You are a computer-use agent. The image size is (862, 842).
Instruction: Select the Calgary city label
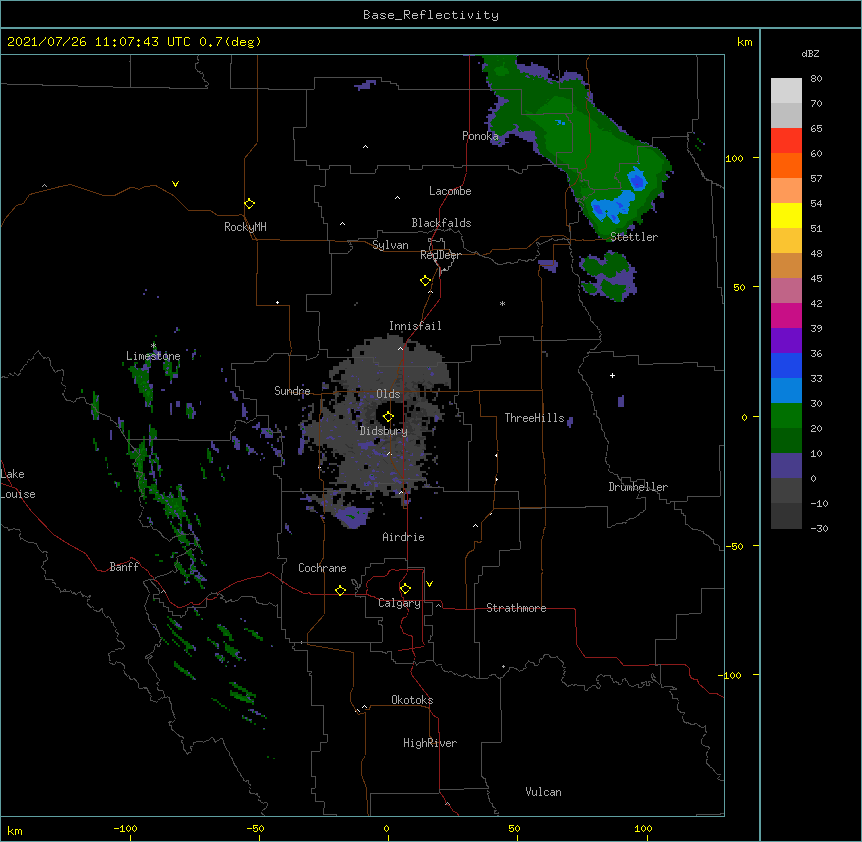(x=399, y=603)
